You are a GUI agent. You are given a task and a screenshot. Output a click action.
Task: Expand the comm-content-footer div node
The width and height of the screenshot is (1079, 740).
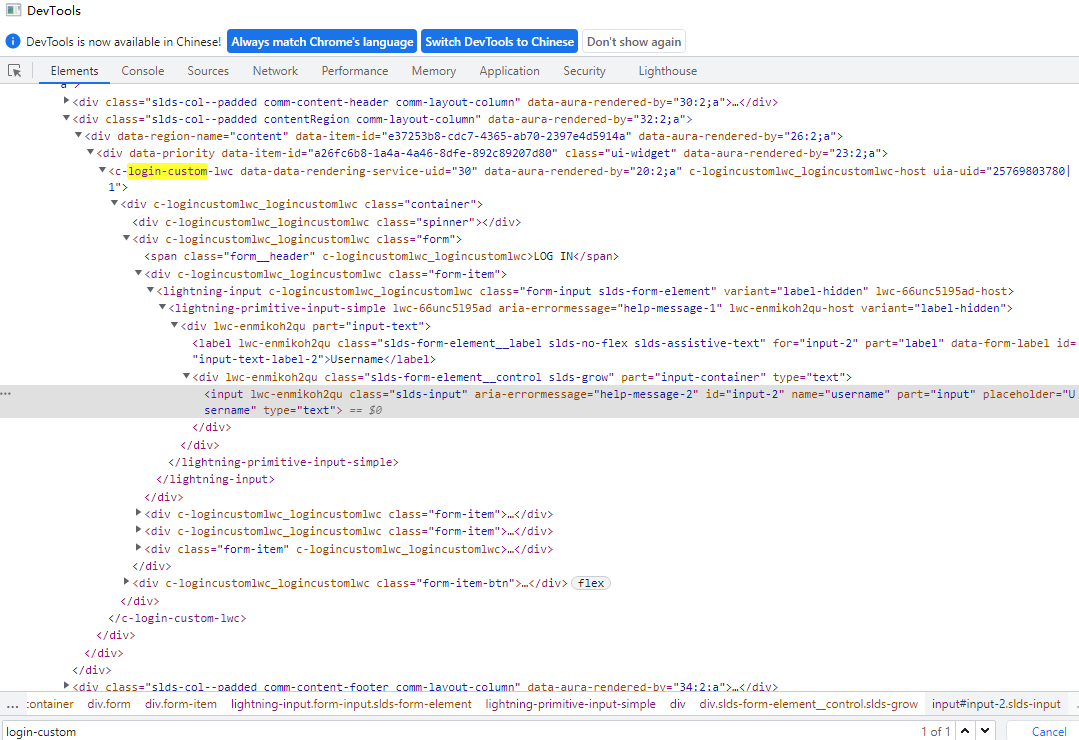point(66,686)
